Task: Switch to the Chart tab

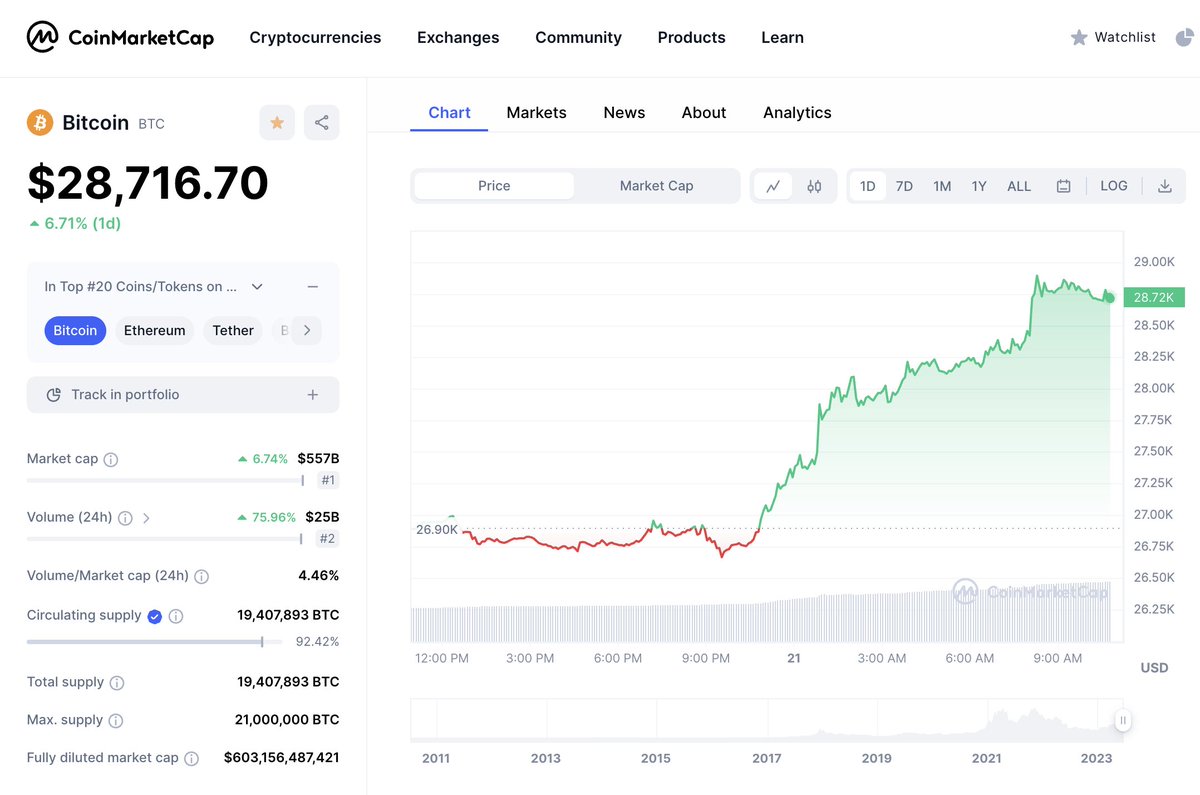Action: (x=449, y=113)
